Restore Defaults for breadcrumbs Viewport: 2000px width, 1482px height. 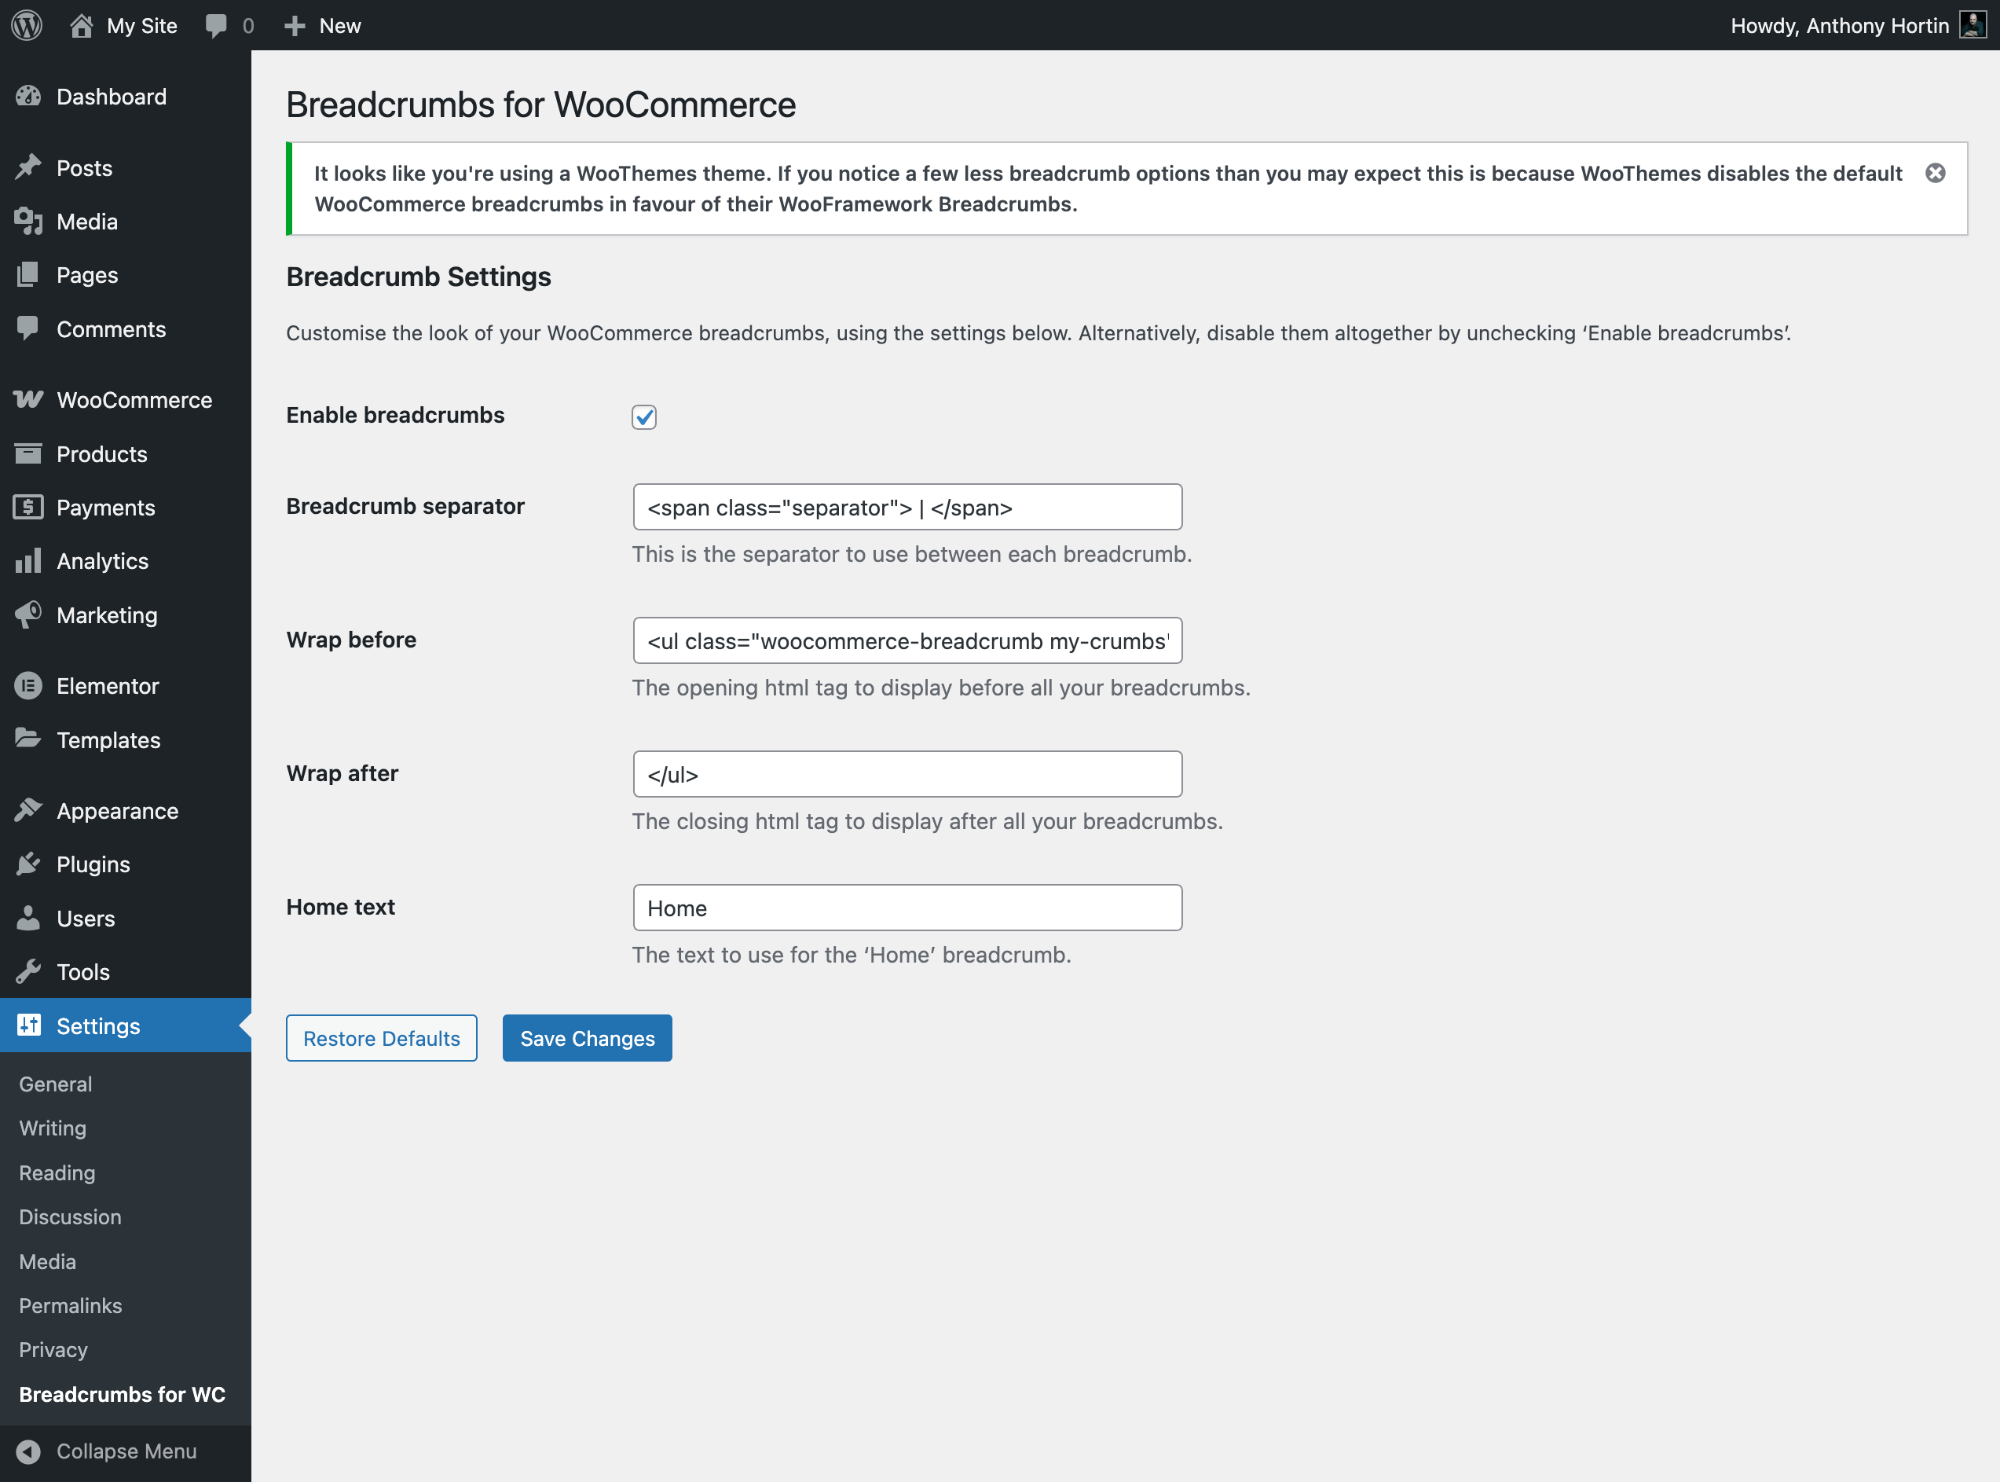coord(381,1038)
